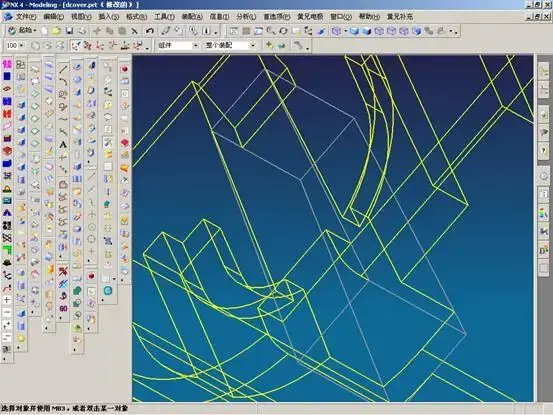Image resolution: width=553 pixels, height=415 pixels.
Task: Open the 信息(I) menu
Action: point(219,17)
